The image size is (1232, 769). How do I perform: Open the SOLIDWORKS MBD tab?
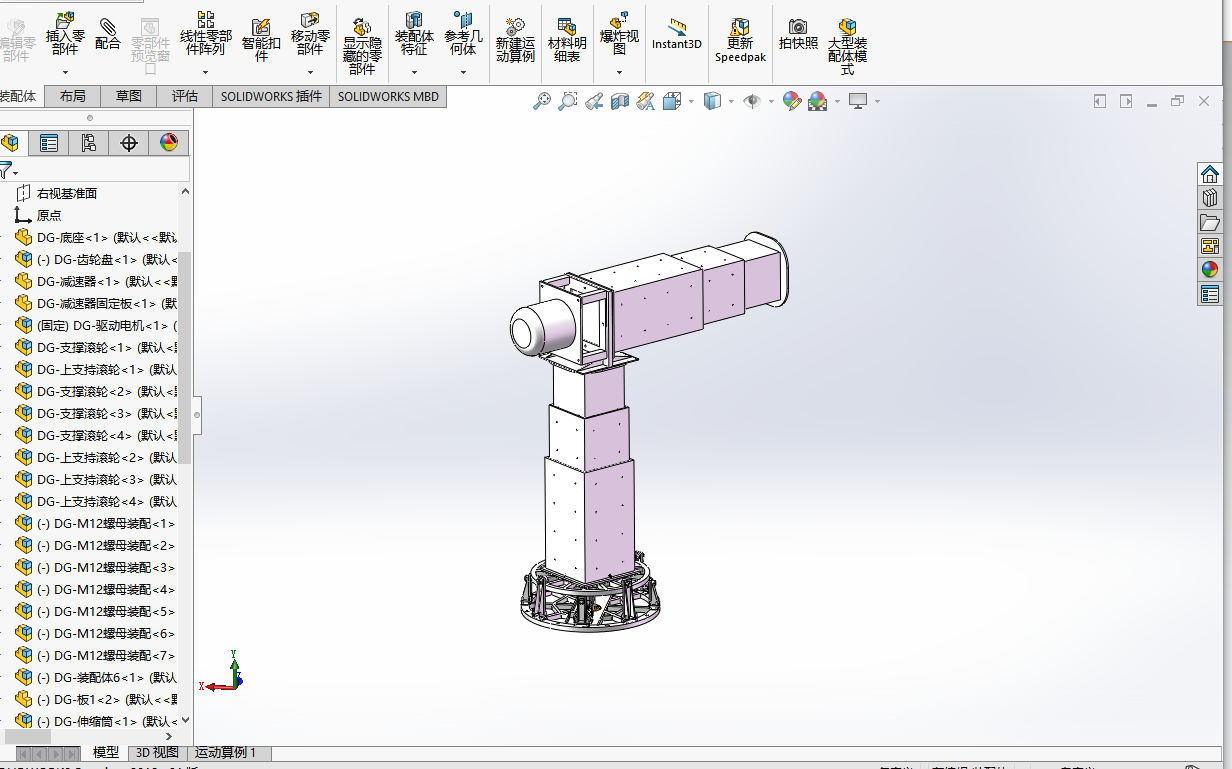[388, 97]
